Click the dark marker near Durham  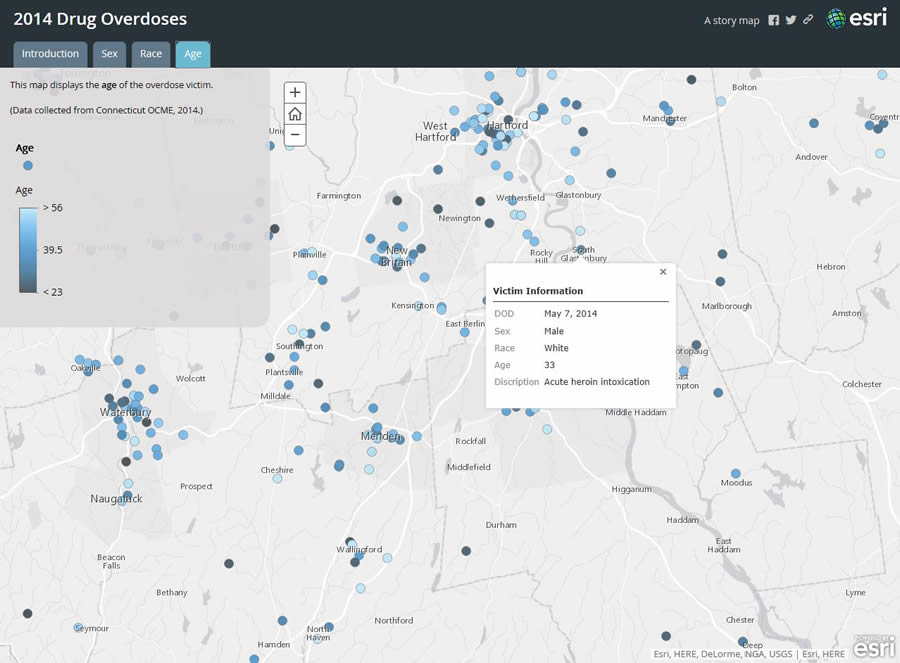(466, 551)
